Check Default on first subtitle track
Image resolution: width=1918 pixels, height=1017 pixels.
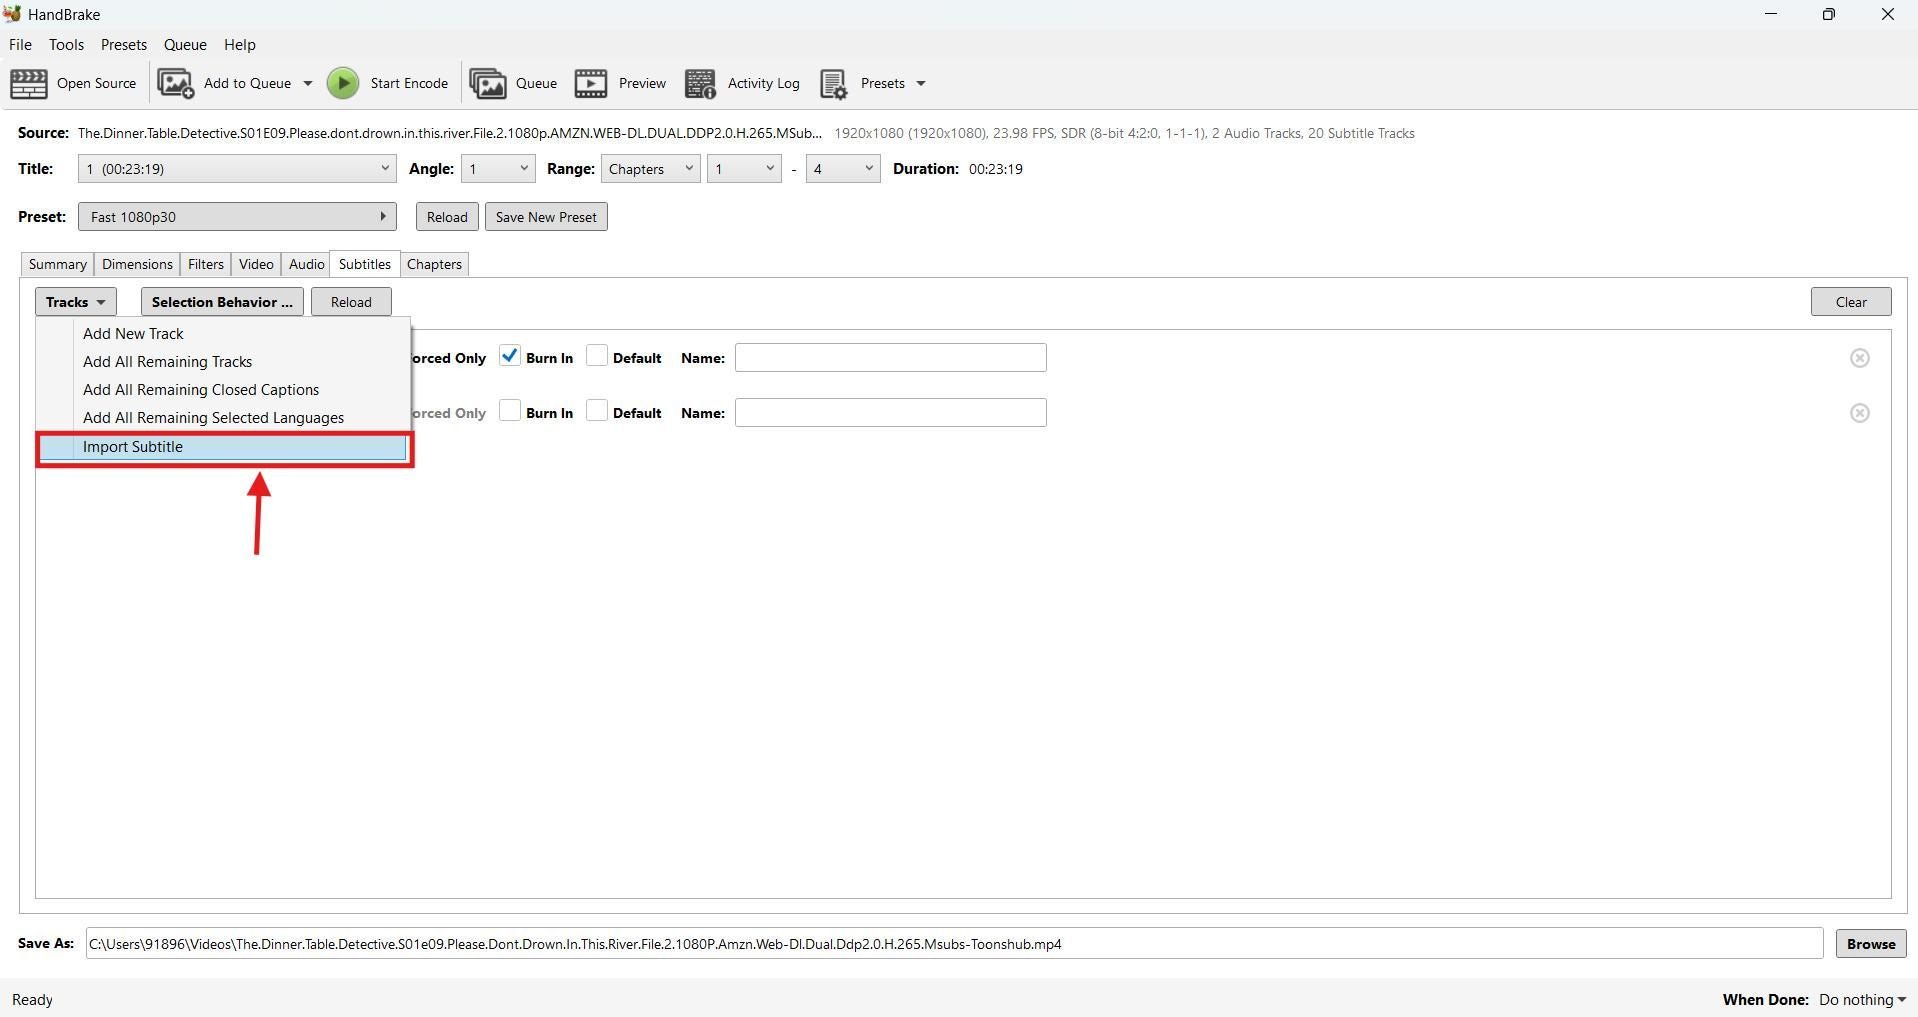coord(597,356)
